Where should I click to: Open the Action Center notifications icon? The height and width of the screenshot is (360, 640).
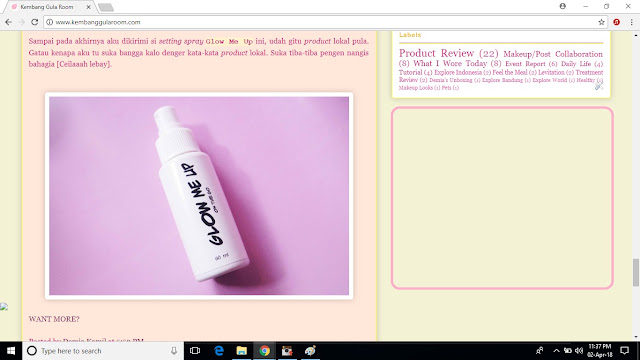coord(624,351)
